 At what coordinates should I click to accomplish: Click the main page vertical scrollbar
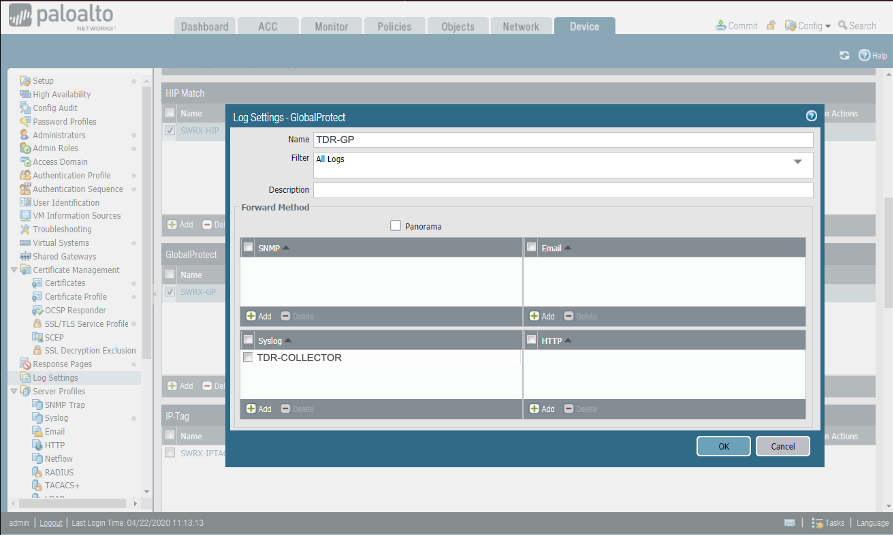pyautogui.click(x=888, y=253)
